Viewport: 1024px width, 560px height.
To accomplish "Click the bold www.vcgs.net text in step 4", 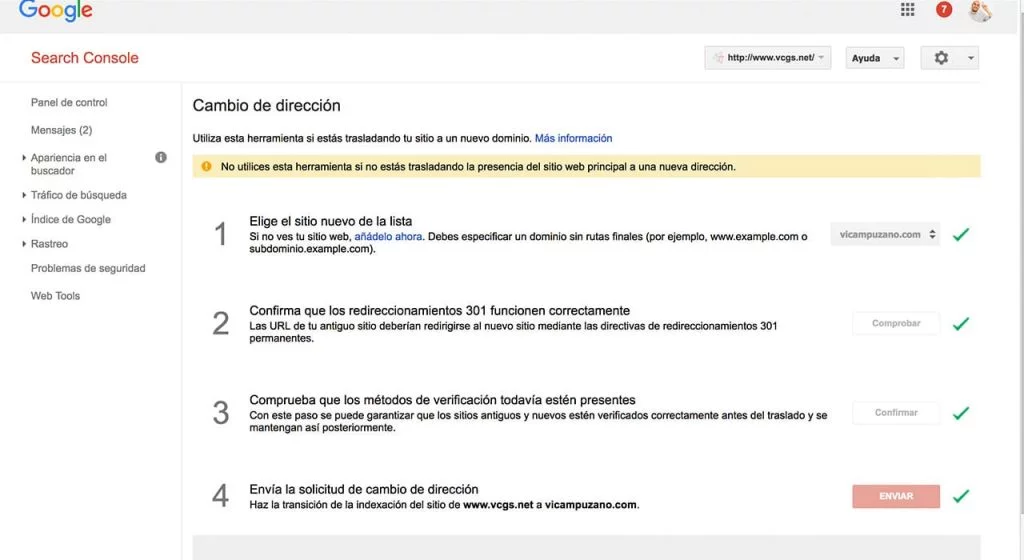I will pyautogui.click(x=498, y=505).
